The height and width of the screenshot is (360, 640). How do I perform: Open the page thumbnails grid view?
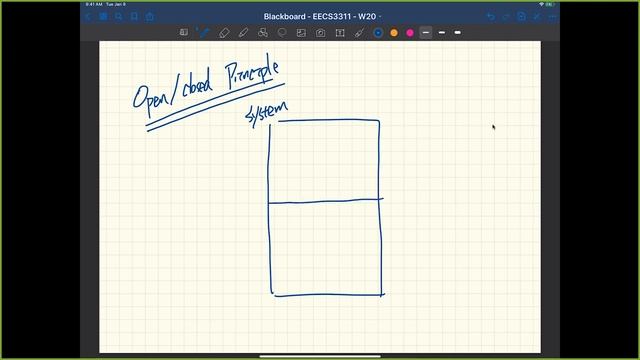103,17
